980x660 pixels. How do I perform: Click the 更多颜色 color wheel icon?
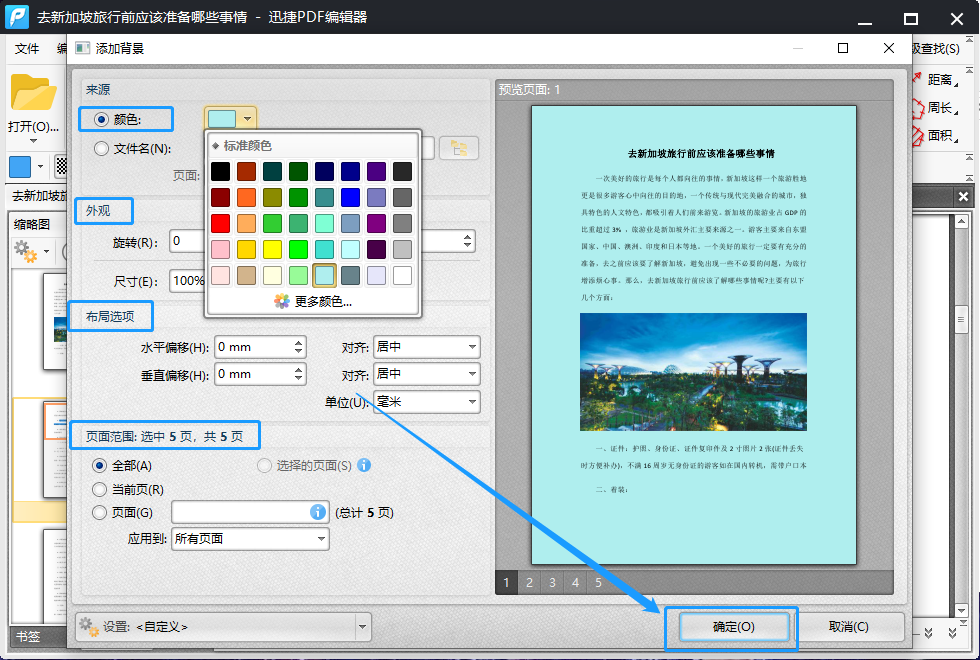tap(282, 301)
